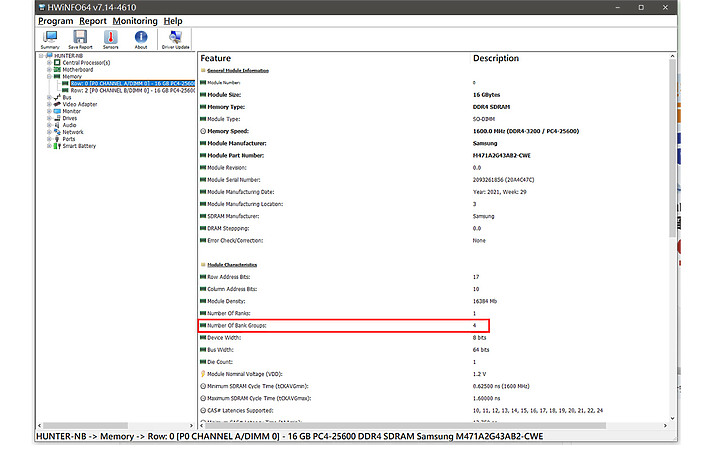Click the Central Processor(s) chip icon
Image resolution: width=720 pixels, height=451 pixels.
(x=57, y=62)
